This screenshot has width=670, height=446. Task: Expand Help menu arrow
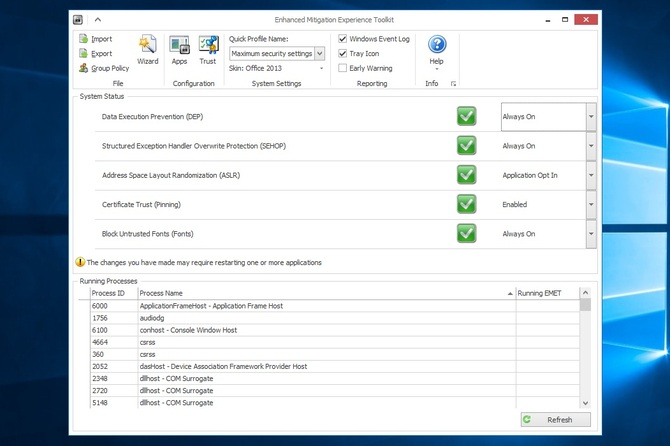click(x=437, y=69)
